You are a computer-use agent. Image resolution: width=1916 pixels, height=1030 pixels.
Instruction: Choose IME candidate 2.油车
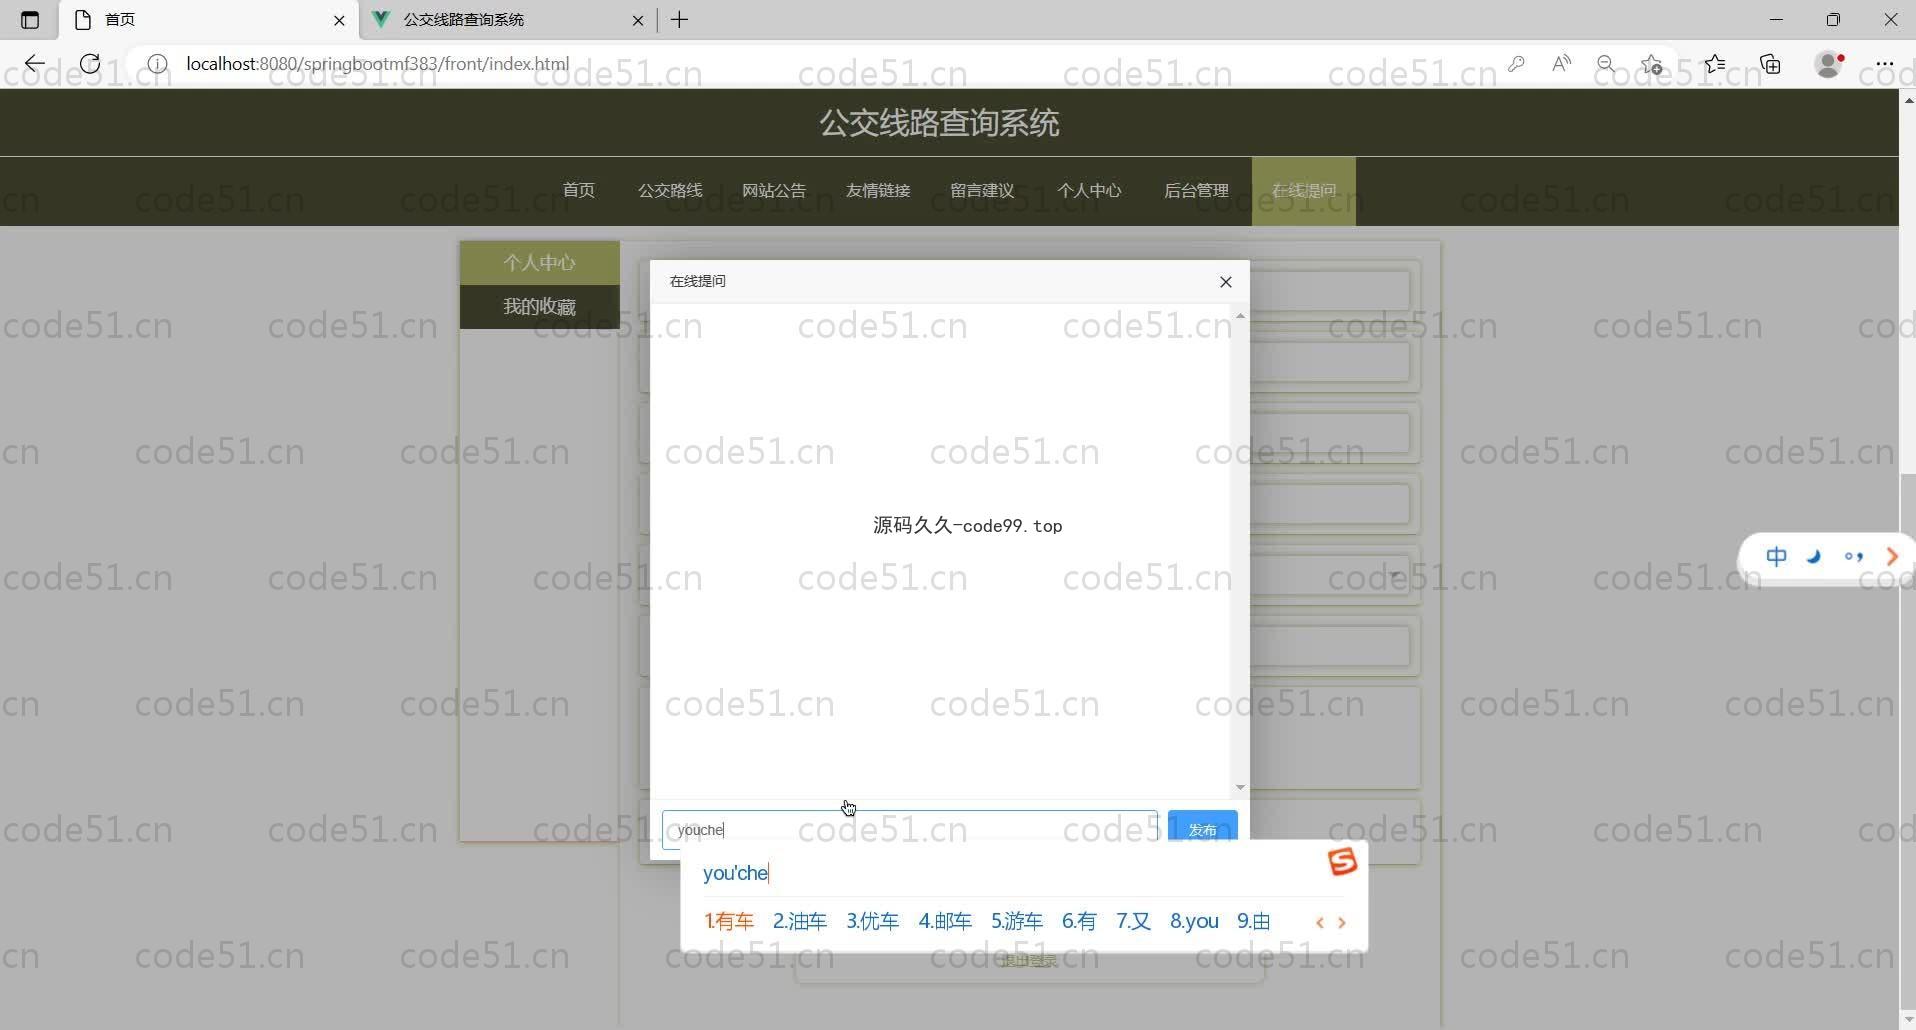coord(800,922)
